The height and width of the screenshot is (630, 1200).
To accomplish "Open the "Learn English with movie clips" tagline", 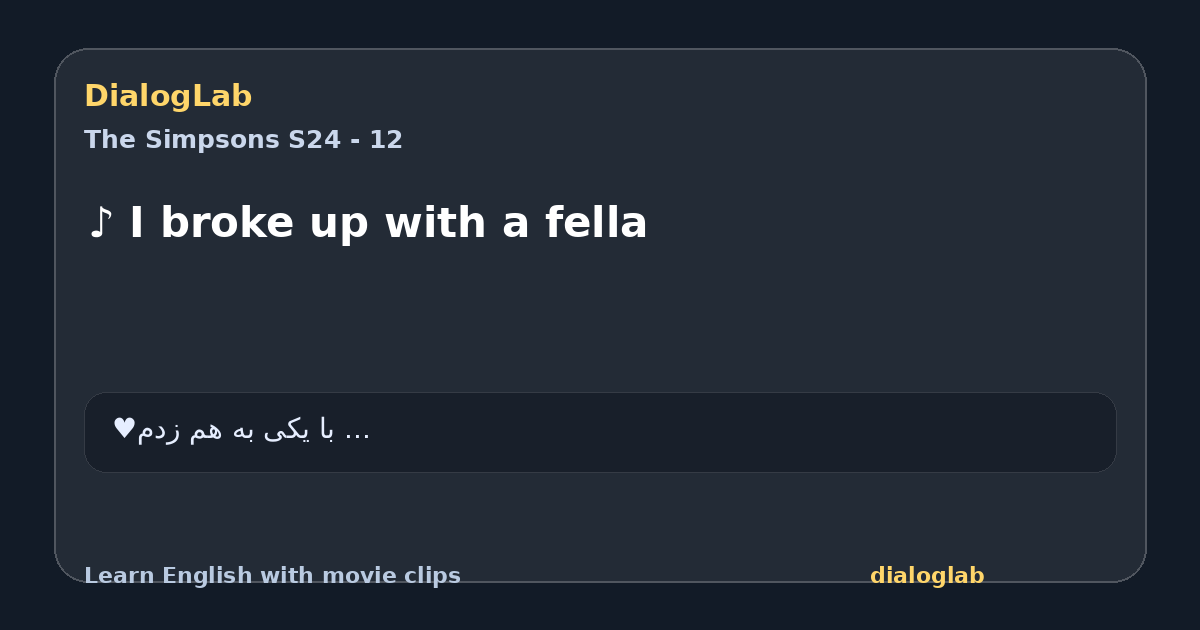I will coord(272,576).
